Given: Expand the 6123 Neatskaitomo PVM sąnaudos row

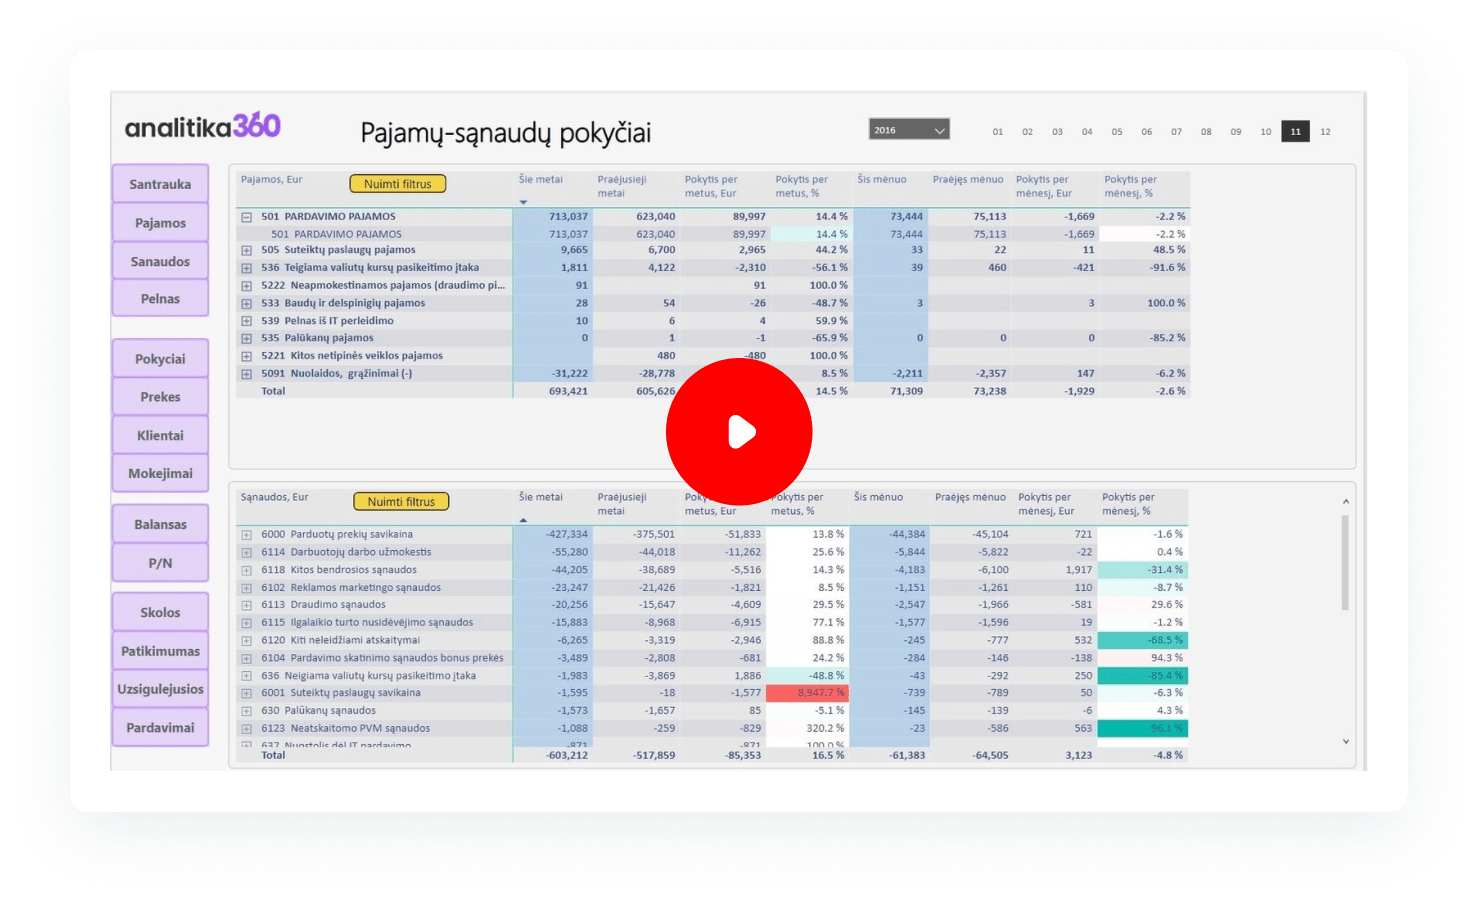Looking at the screenshot, I should click(246, 729).
